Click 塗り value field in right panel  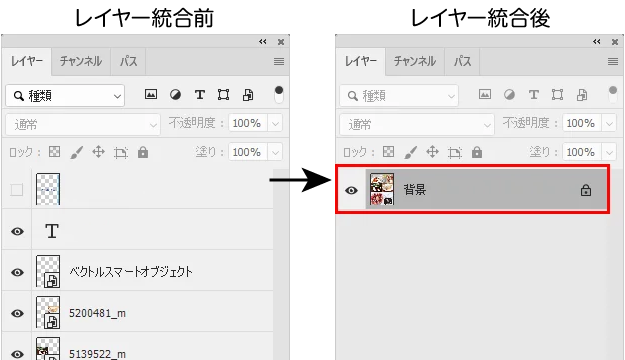(x=582, y=152)
